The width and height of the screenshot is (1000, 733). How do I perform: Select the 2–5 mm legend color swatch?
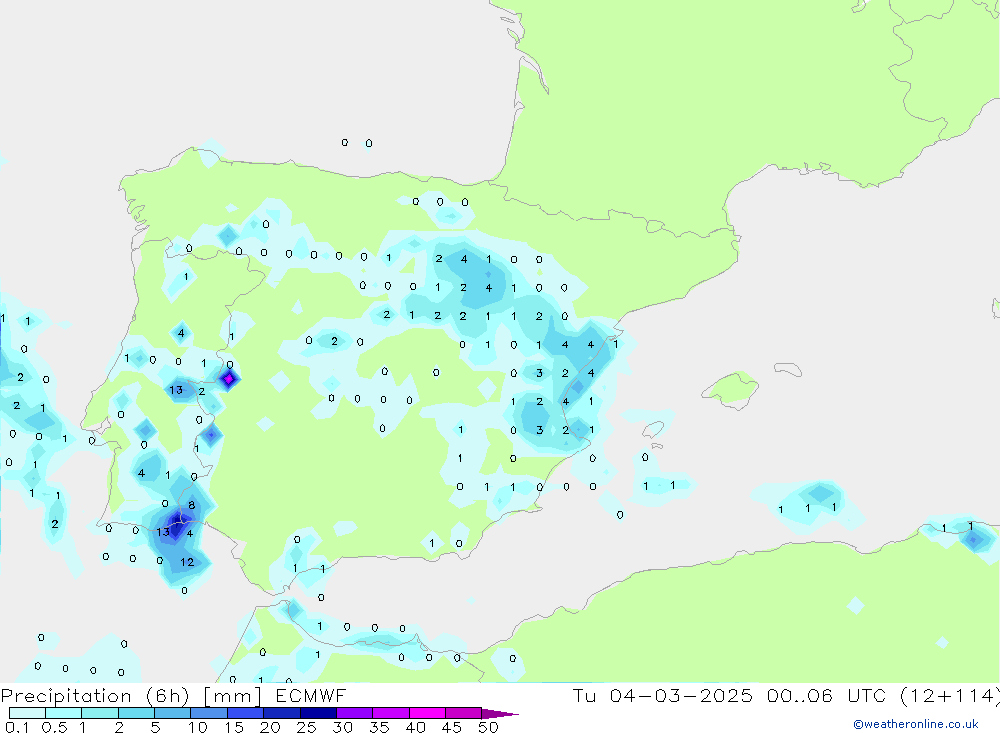point(136,713)
